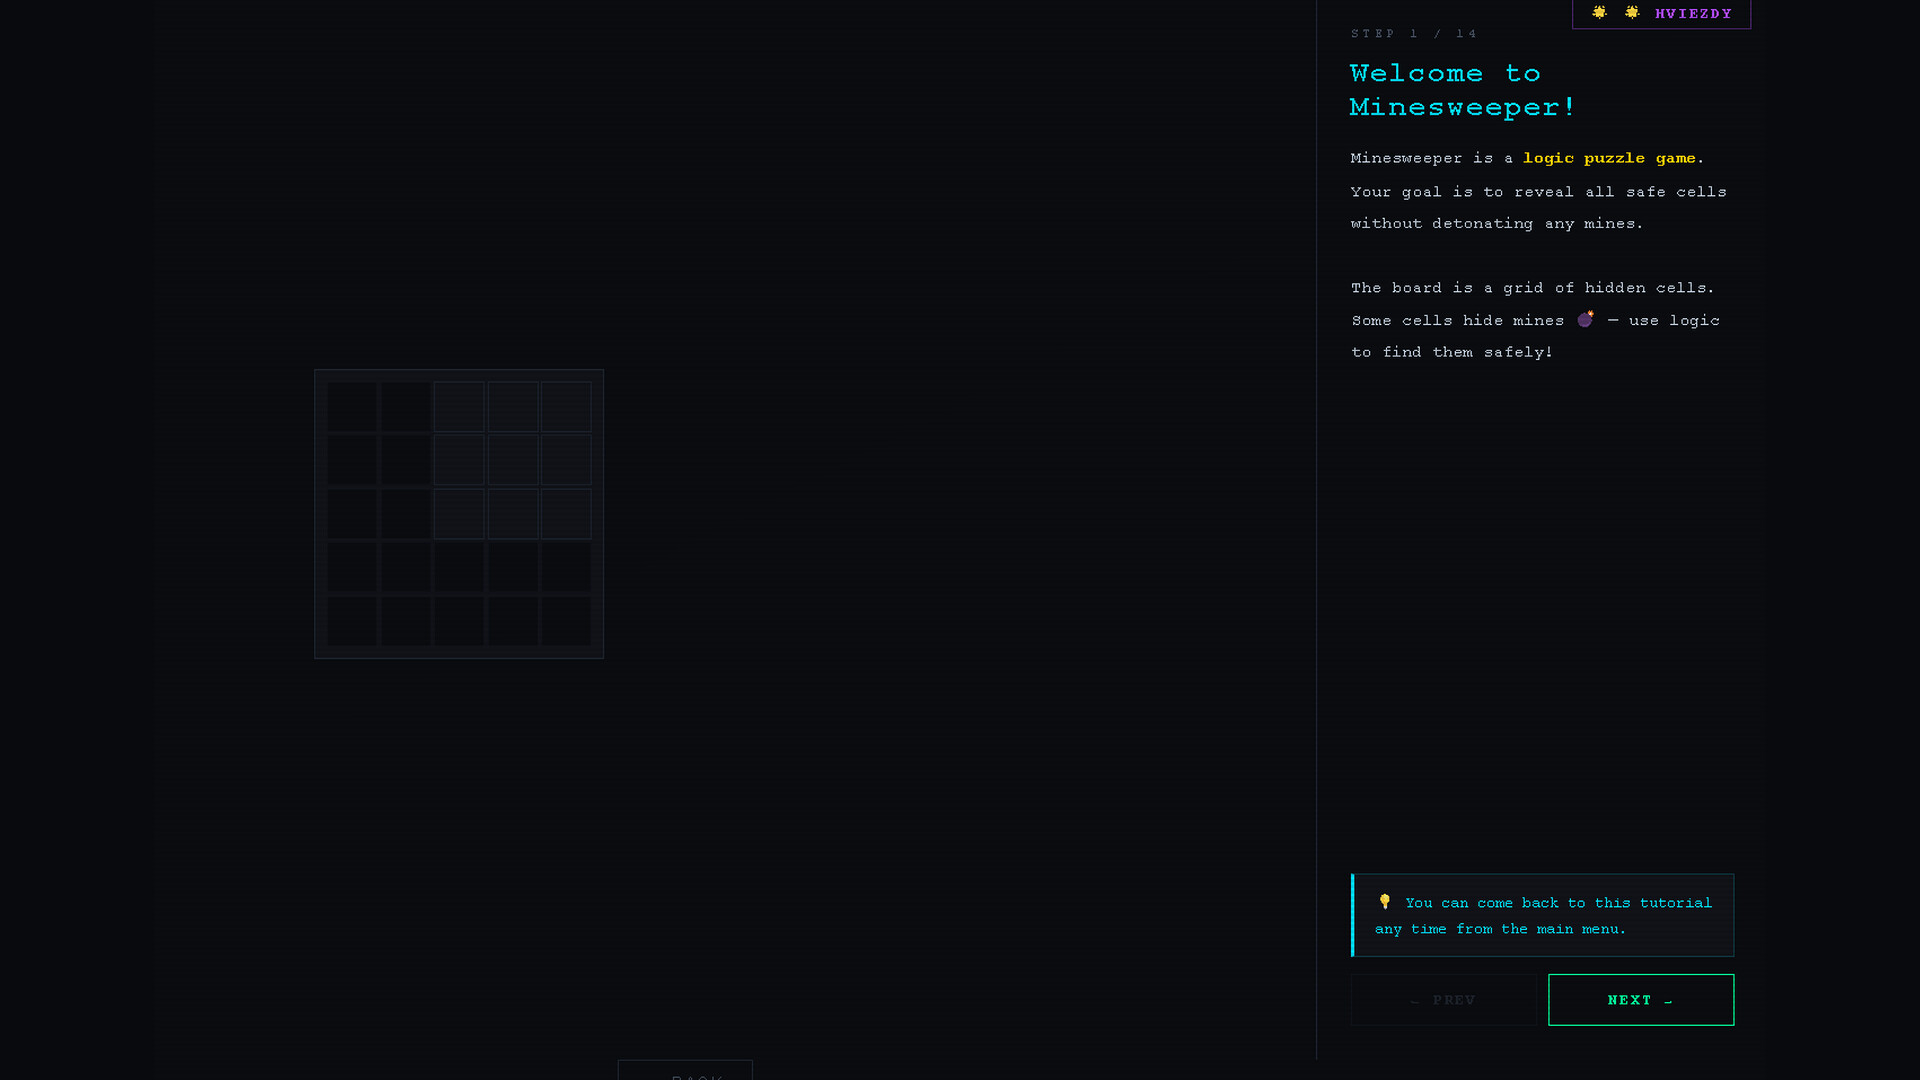Reveal the top-right cell of the grid

coord(566,407)
